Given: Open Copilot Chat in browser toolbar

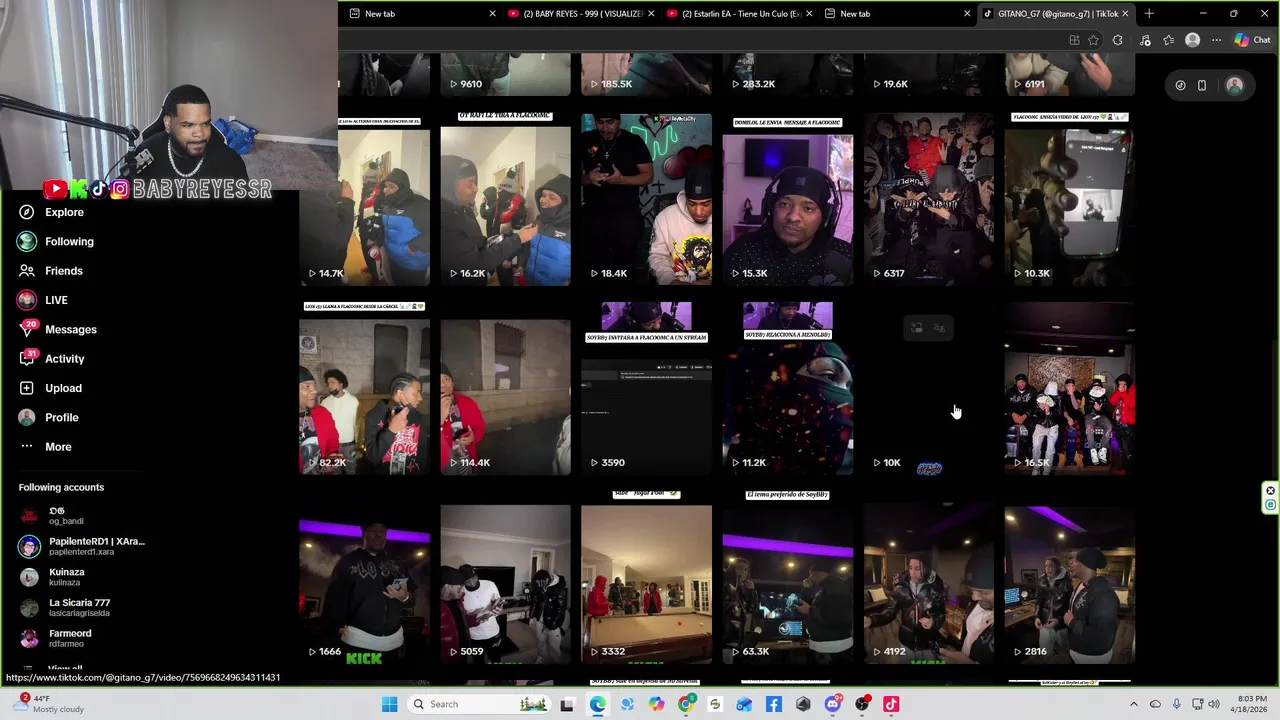Looking at the screenshot, I should tap(1252, 40).
